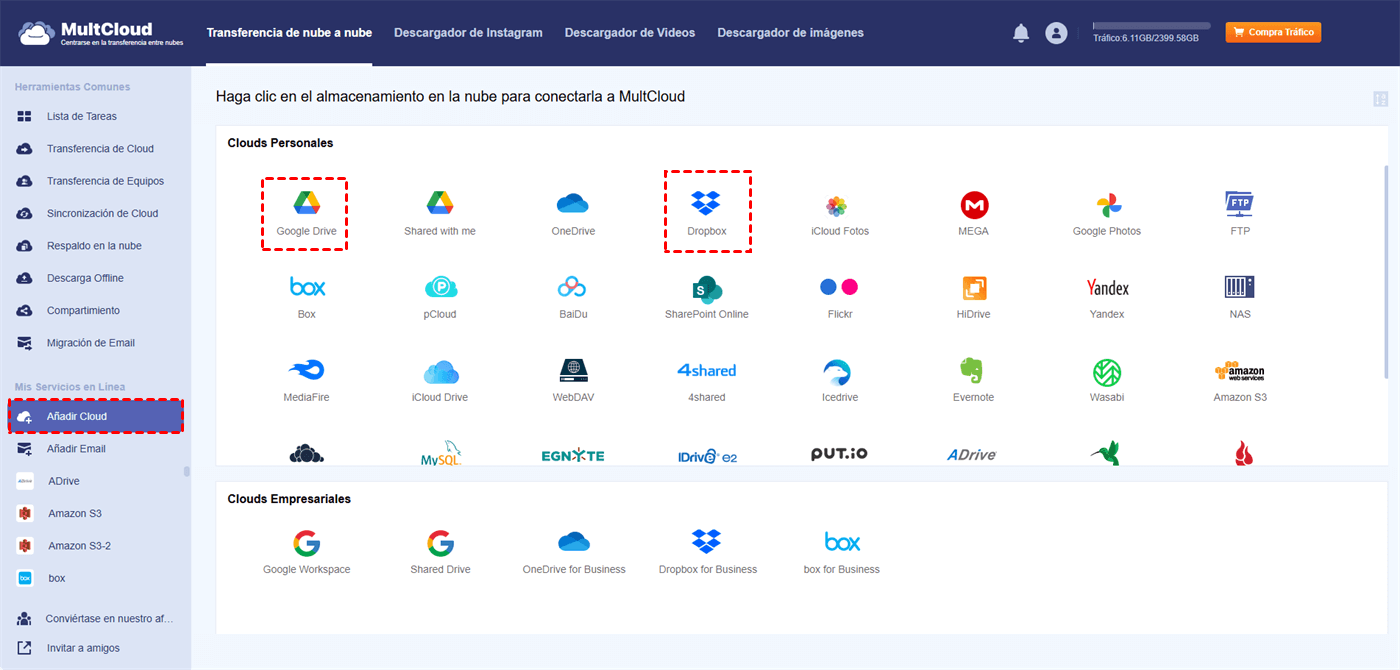Go to Respaldo en la nube
1400x670 pixels.
pyautogui.click(x=95, y=246)
